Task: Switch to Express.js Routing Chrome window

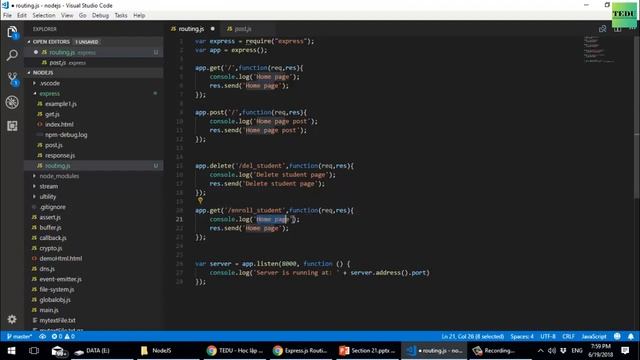Action: pyautogui.click(x=300, y=351)
